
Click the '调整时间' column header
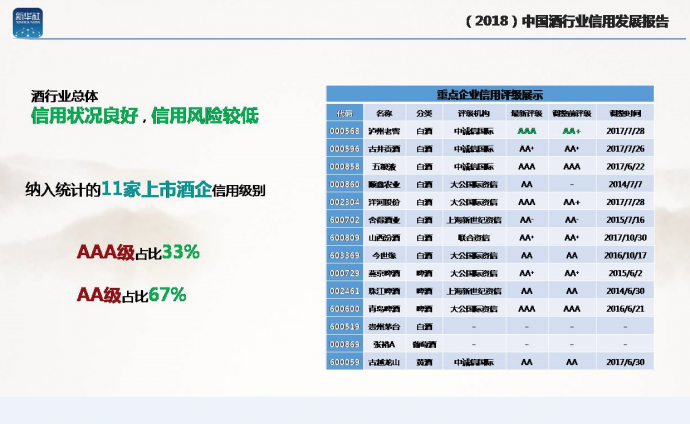click(625, 113)
